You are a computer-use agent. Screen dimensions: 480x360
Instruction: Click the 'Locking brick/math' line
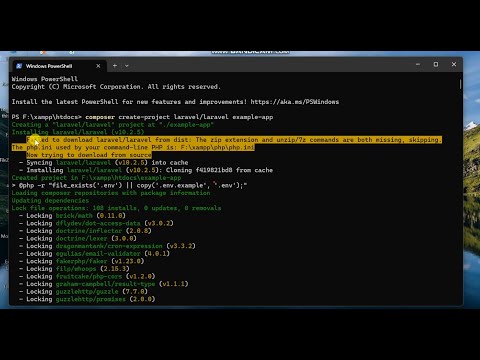pyautogui.click(x=72, y=216)
